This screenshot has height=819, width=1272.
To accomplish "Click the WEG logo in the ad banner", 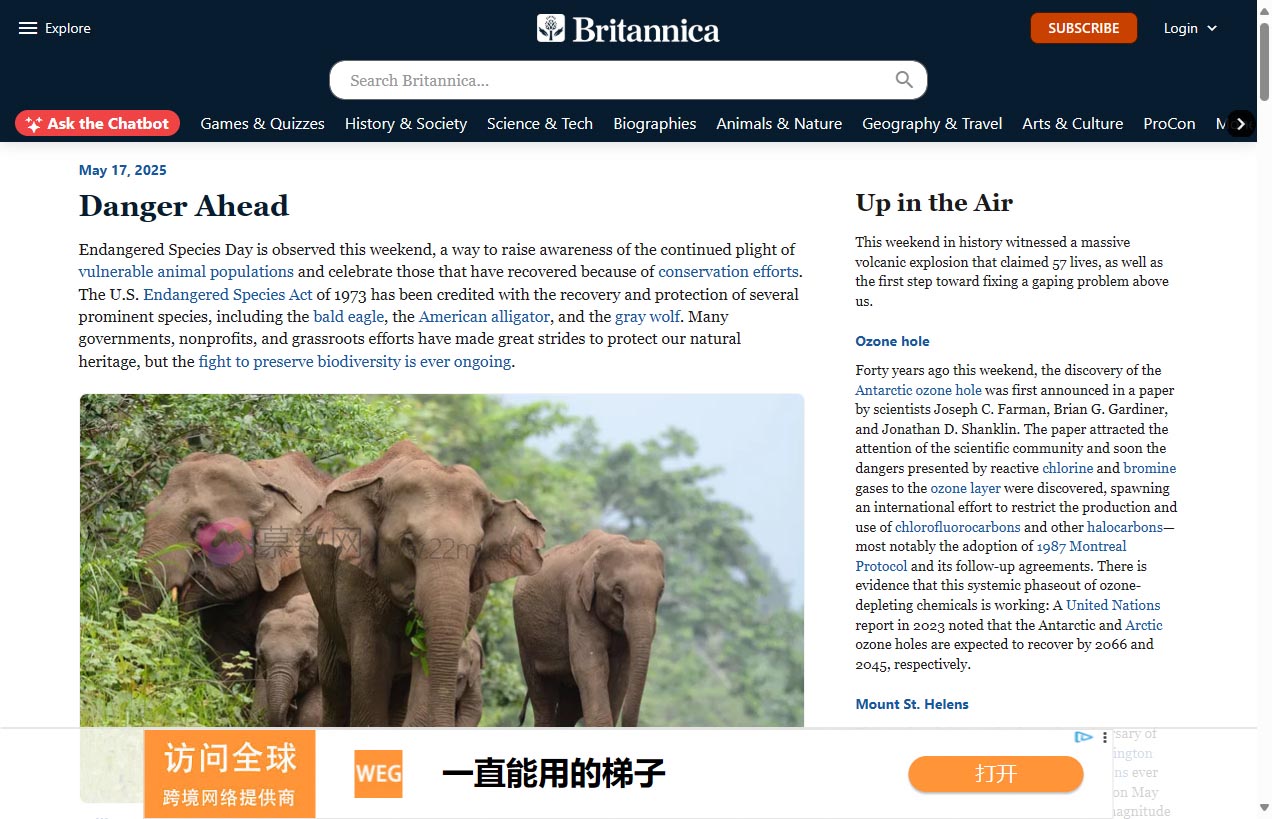I will coord(378,774).
